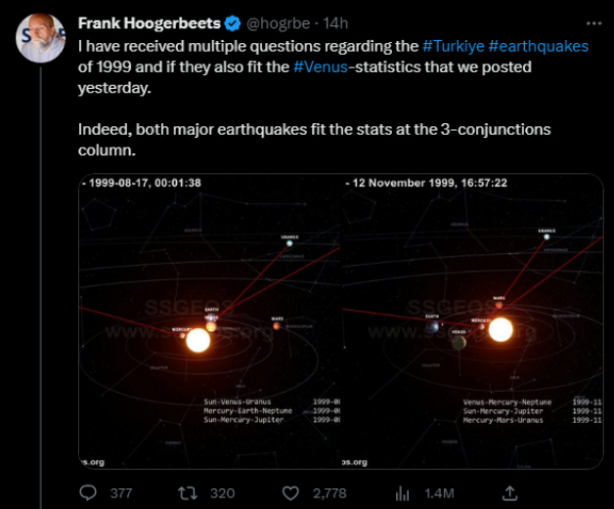
Task: Open the 1999-08-17 solar system image
Action: click(210, 321)
